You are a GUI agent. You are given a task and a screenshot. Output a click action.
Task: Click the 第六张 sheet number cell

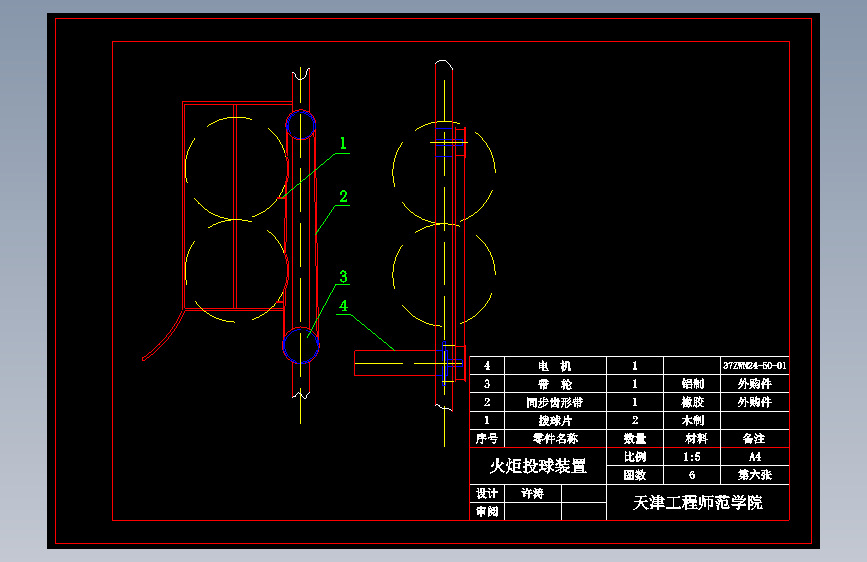click(x=754, y=475)
